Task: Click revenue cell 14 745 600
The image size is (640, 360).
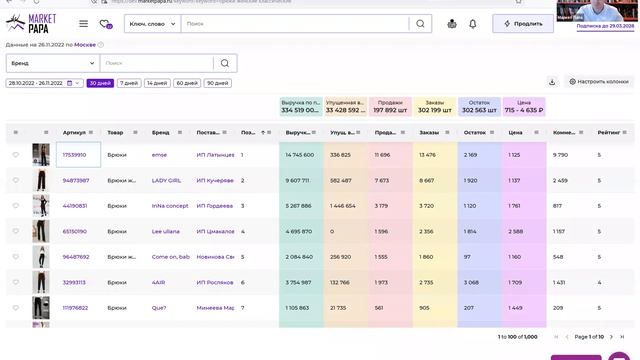Action: point(300,155)
